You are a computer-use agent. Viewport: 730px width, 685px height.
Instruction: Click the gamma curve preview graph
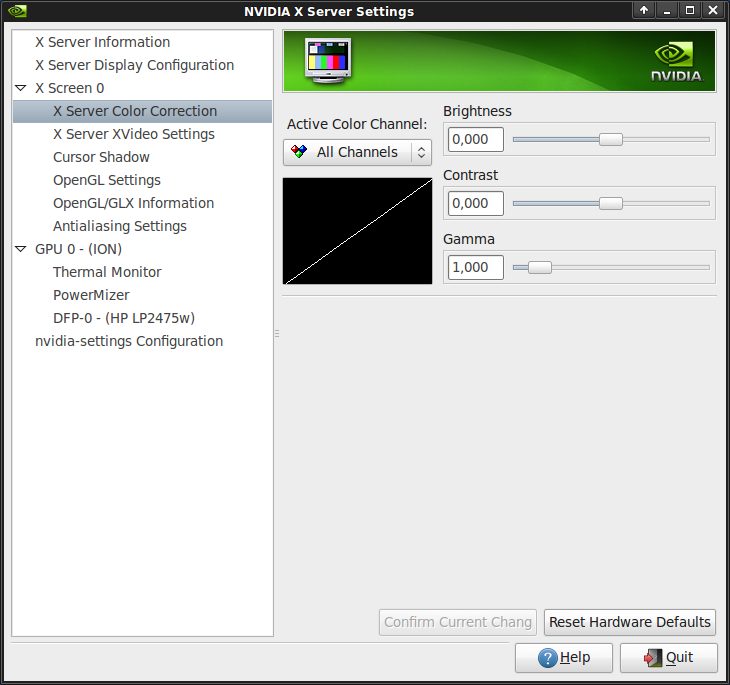358,231
